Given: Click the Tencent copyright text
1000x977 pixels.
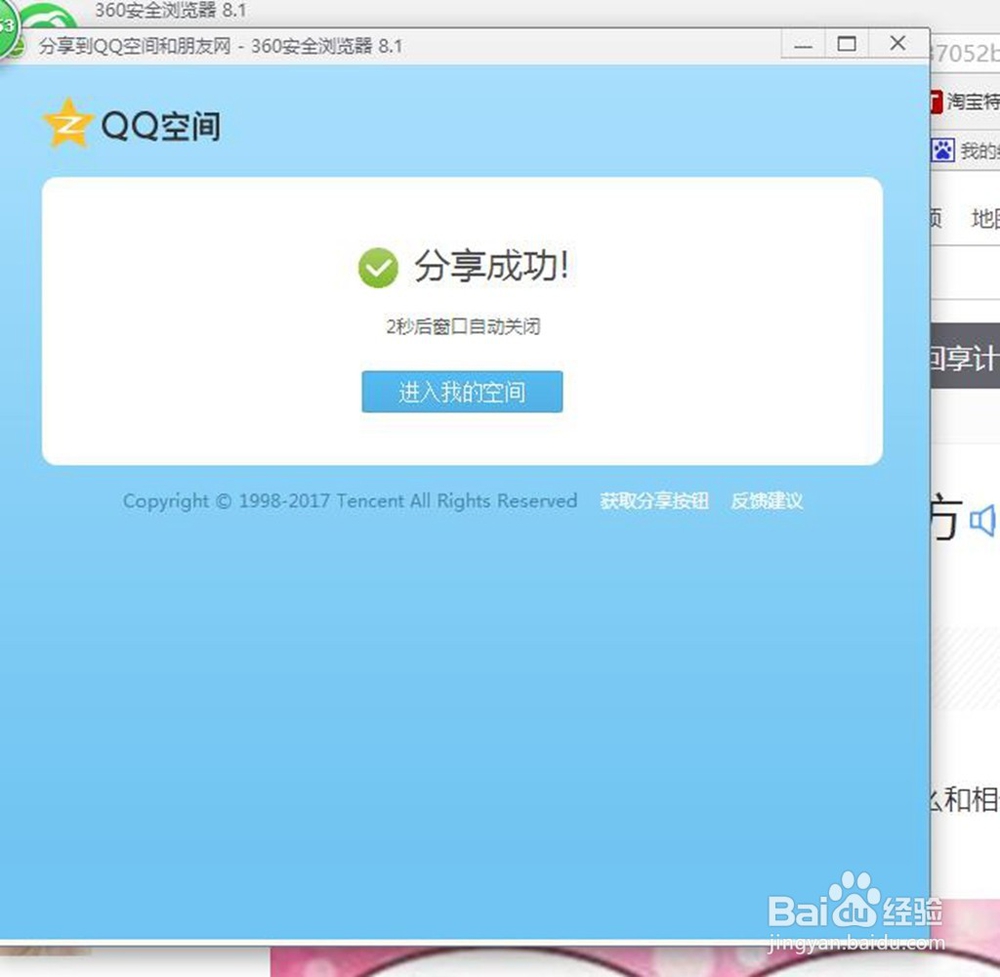Looking at the screenshot, I should 350,501.
